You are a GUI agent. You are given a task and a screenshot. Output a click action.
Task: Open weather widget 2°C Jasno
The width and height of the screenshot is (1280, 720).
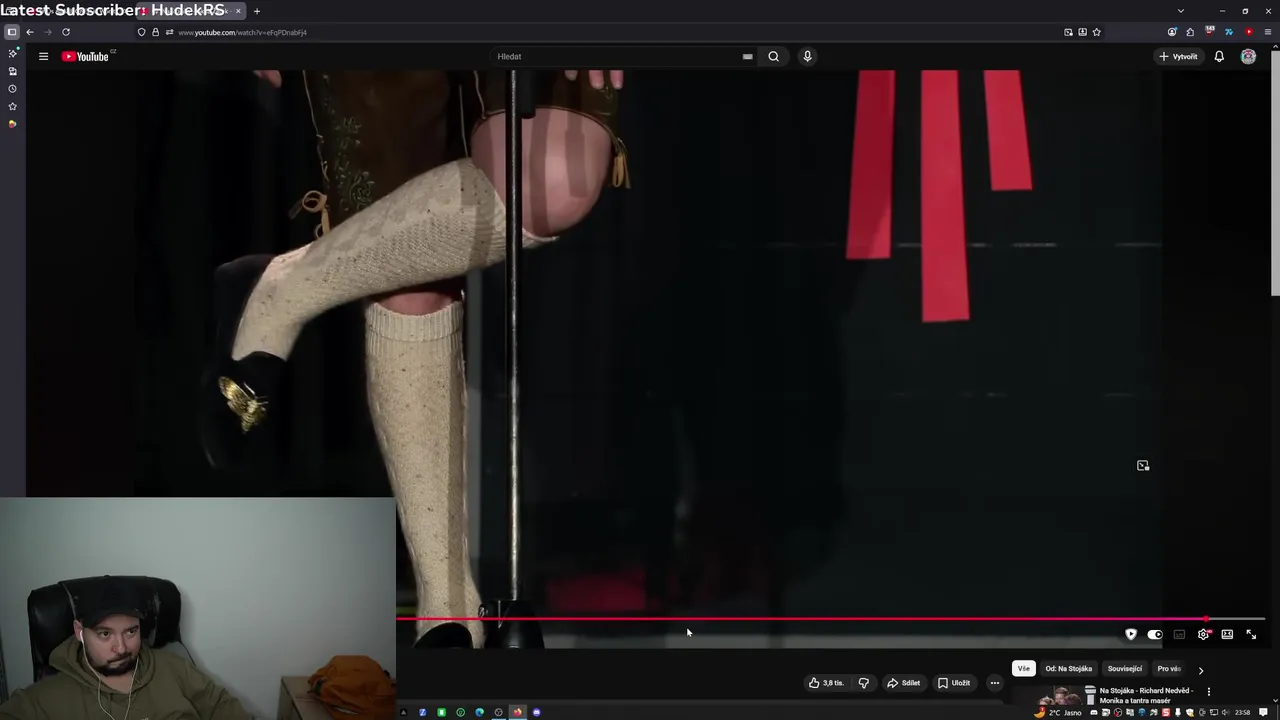pyautogui.click(x=1058, y=712)
